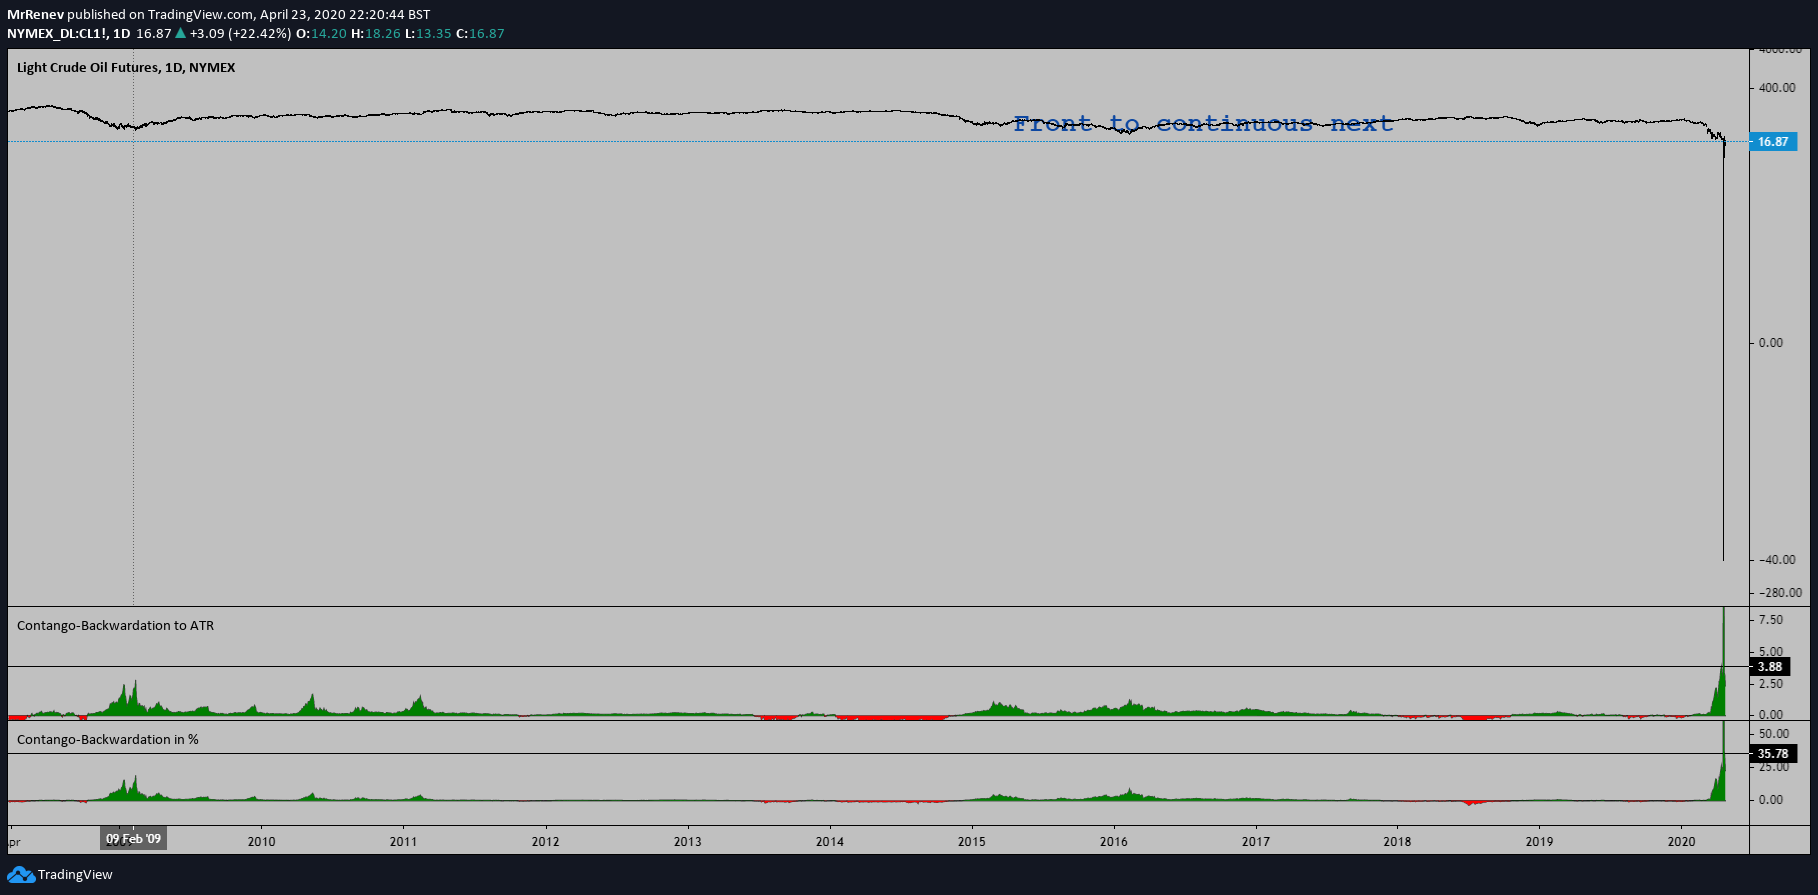Screen dimensions: 1818x895
Task: Click the 3.88 ATR indicator value label
Action: 1770,667
